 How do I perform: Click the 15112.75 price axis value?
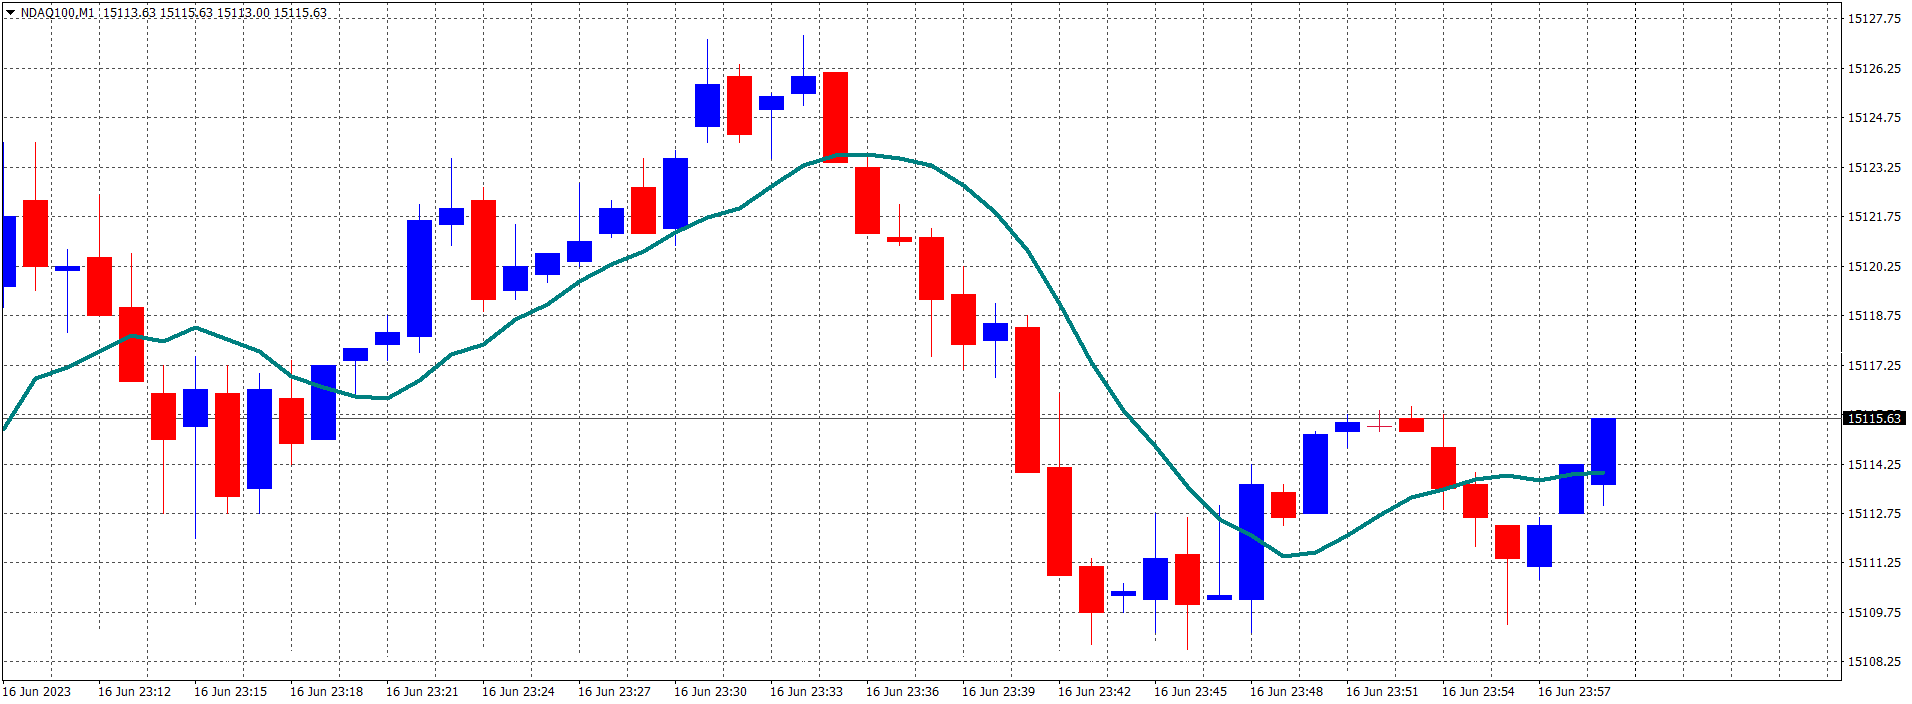[x=1874, y=513]
